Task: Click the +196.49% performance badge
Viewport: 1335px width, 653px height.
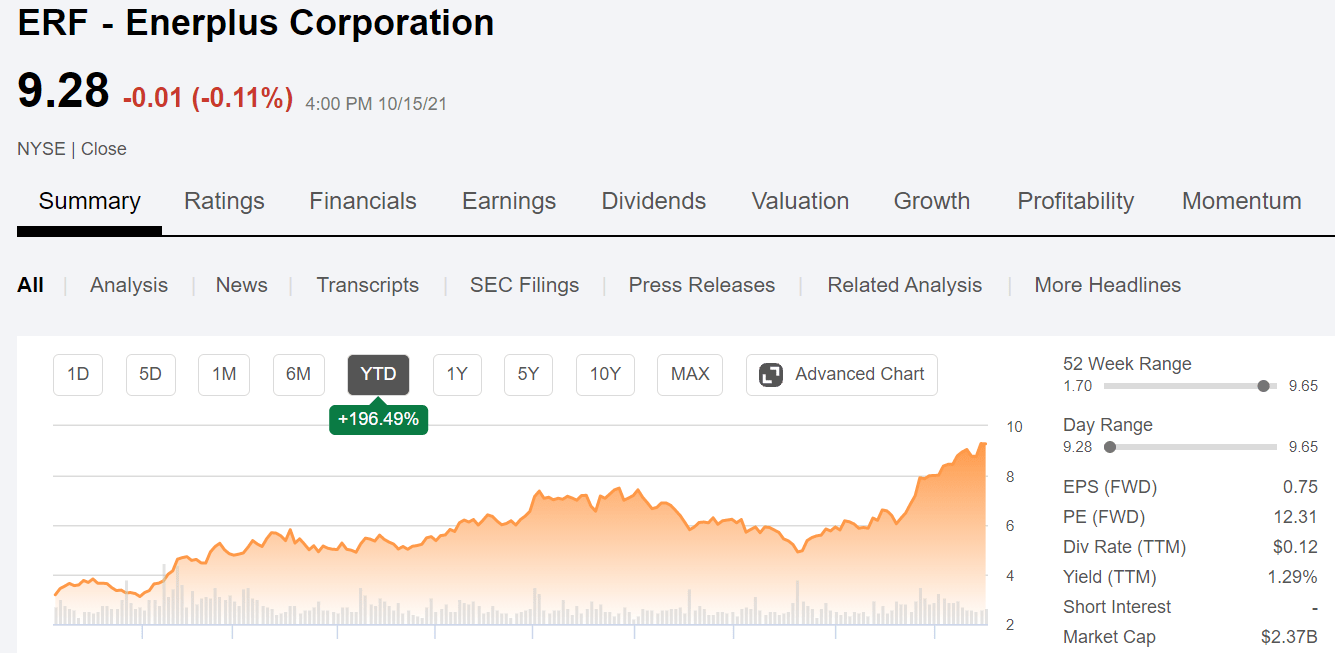Action: point(378,419)
